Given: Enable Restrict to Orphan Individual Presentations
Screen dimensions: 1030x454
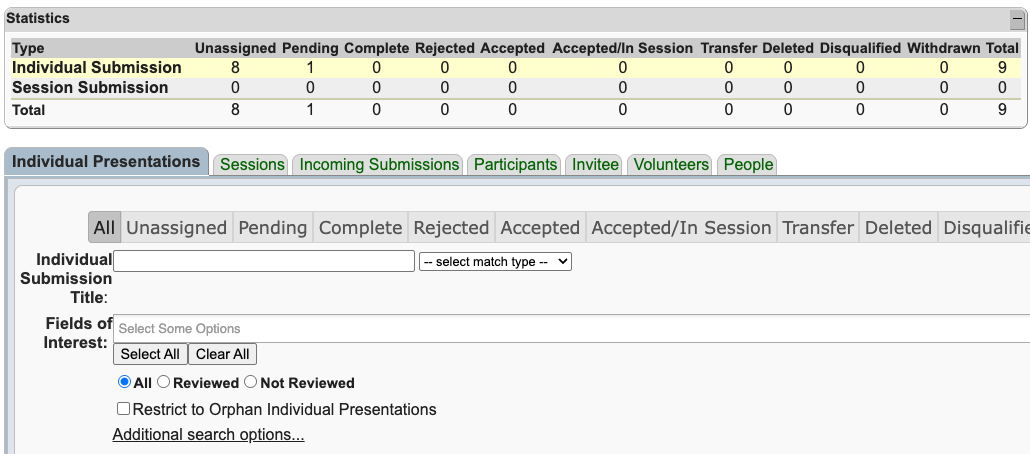Looking at the screenshot, I should [x=123, y=409].
